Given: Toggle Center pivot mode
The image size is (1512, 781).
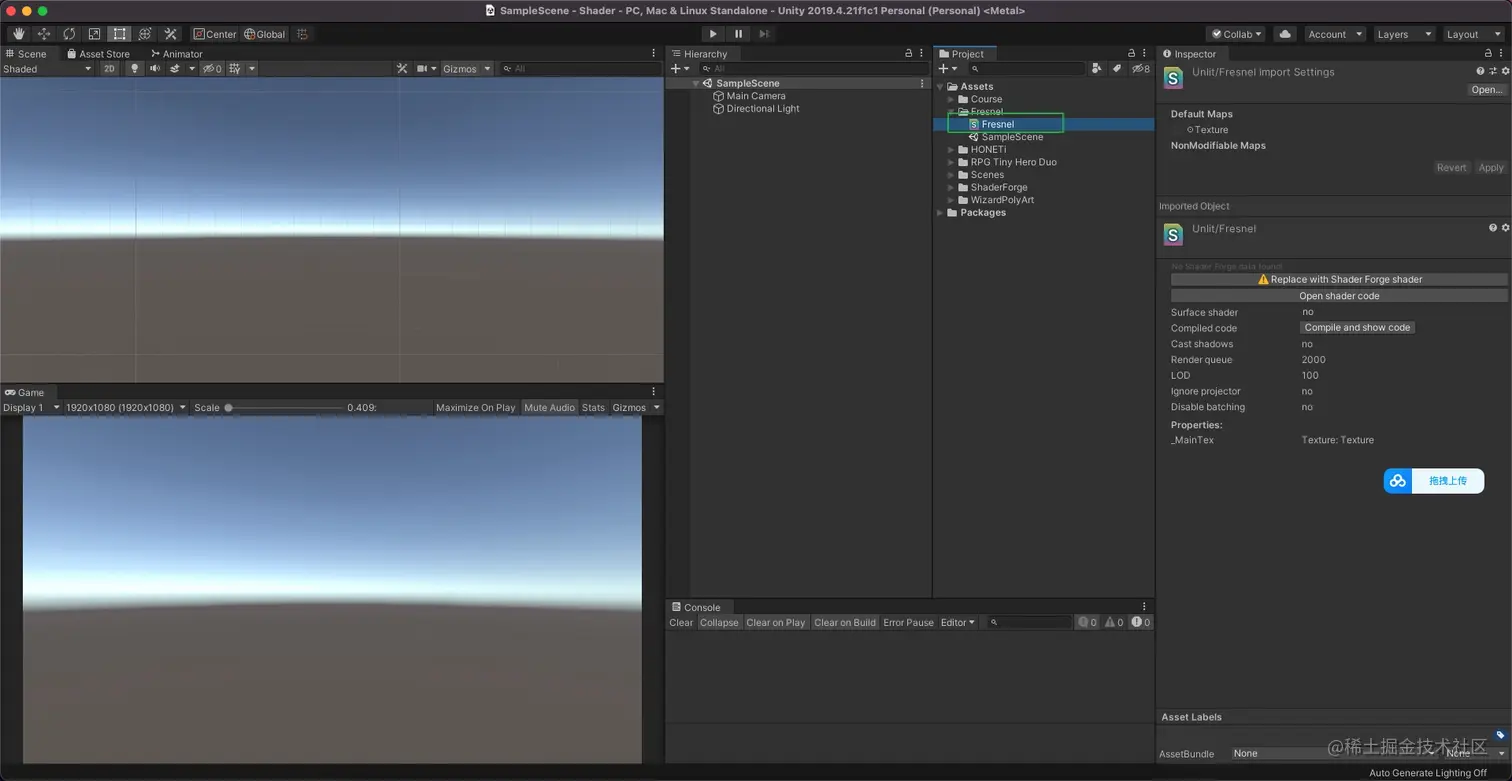Looking at the screenshot, I should click(215, 34).
